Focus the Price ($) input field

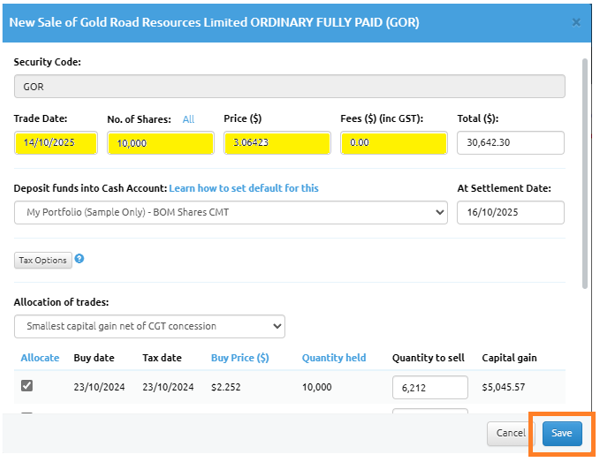pos(274,143)
